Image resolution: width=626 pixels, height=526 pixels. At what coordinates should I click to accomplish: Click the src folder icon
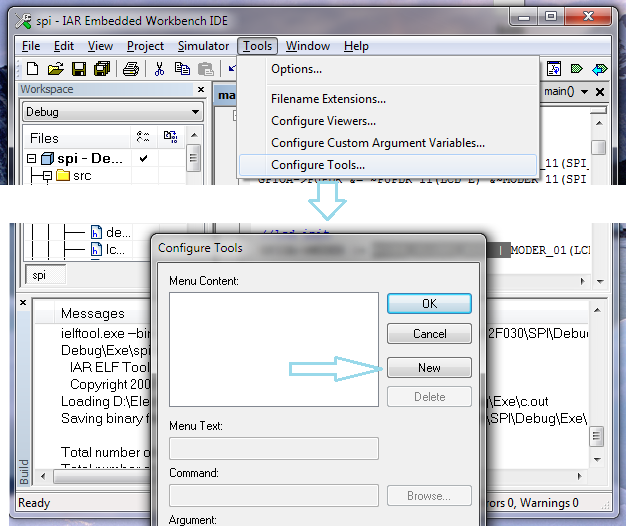[63, 175]
